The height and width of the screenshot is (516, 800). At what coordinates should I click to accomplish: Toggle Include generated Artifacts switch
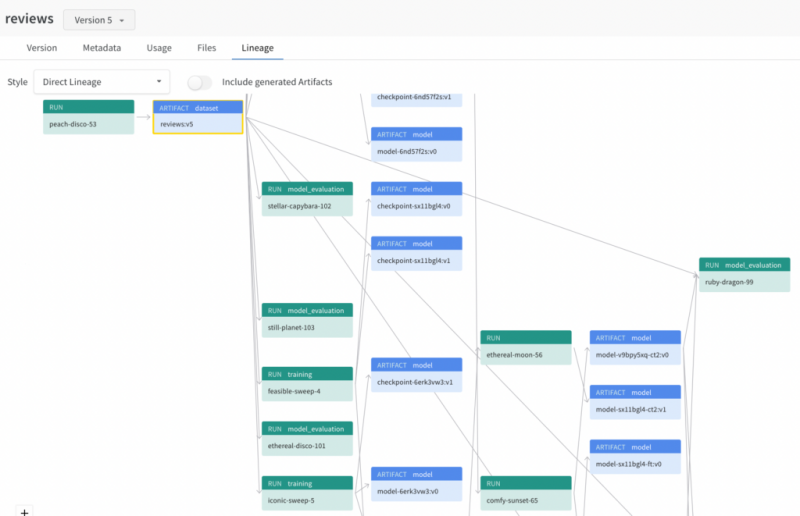click(x=200, y=82)
